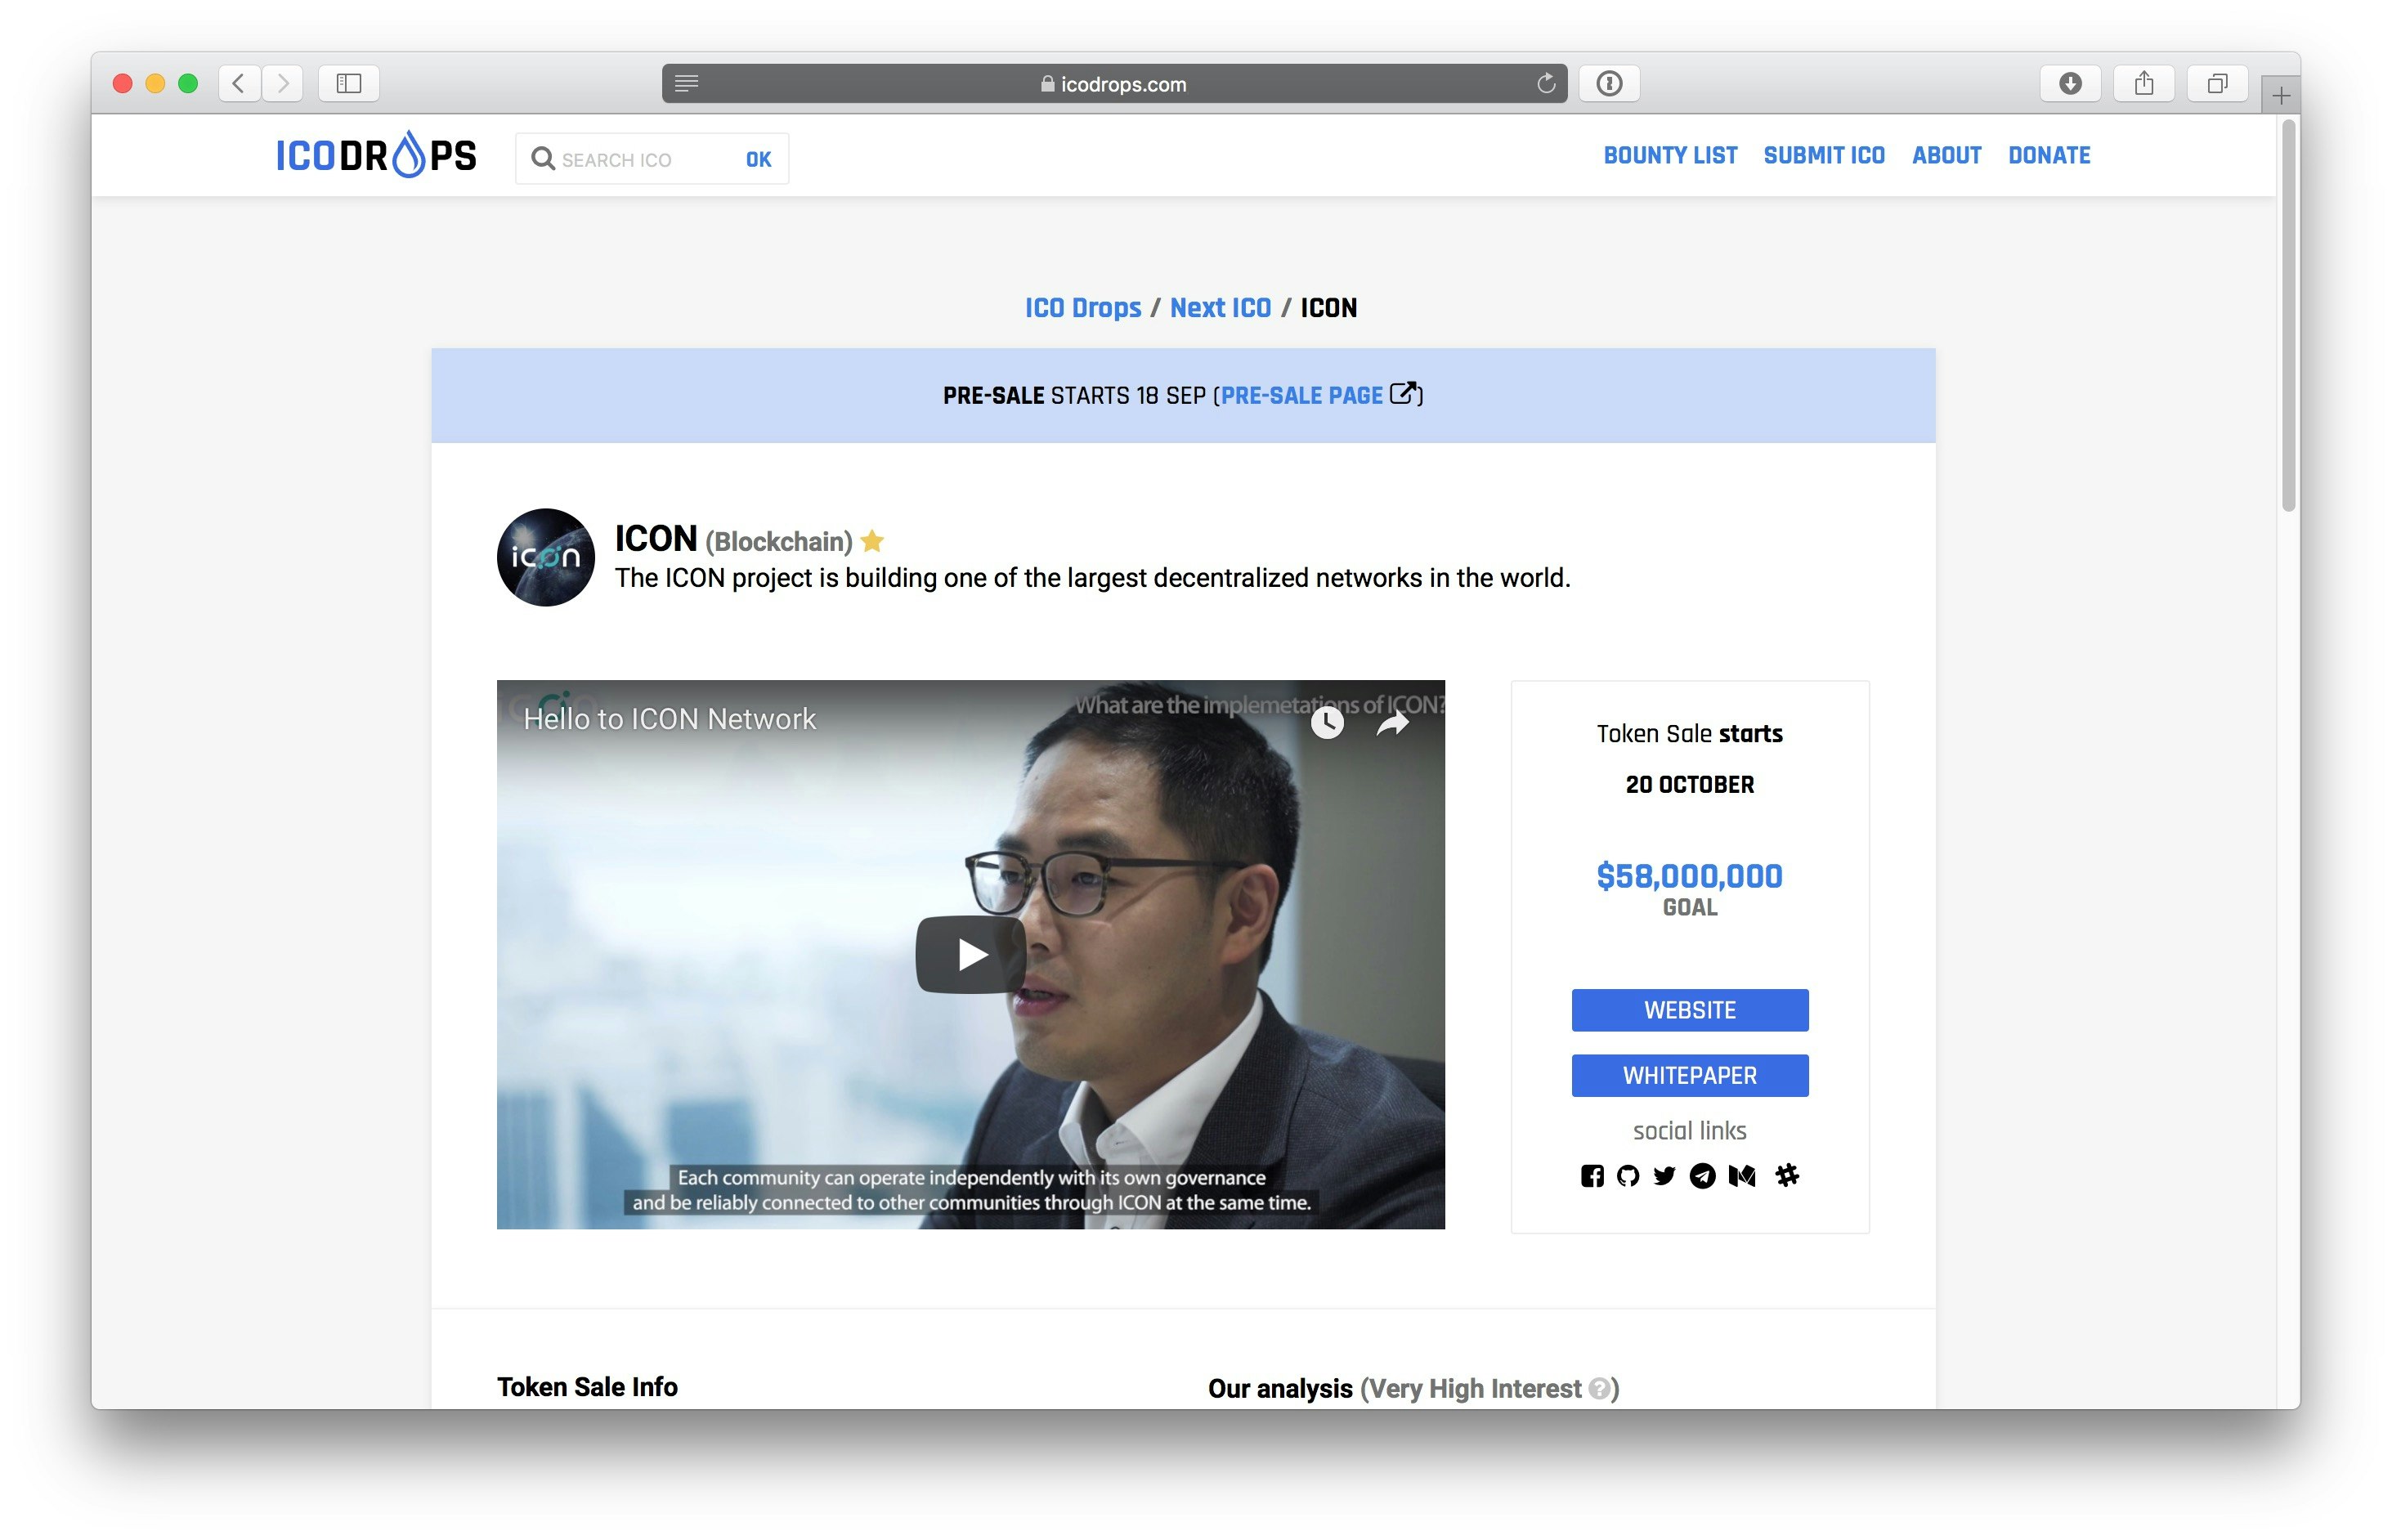Open ICON's Medium social link
Viewport: 2392px width, 1540px height.
tap(1742, 1176)
